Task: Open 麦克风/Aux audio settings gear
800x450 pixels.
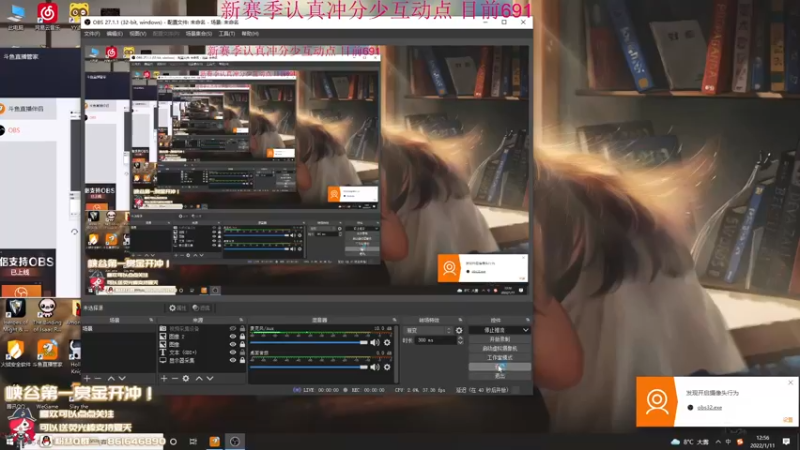Action: [387, 342]
